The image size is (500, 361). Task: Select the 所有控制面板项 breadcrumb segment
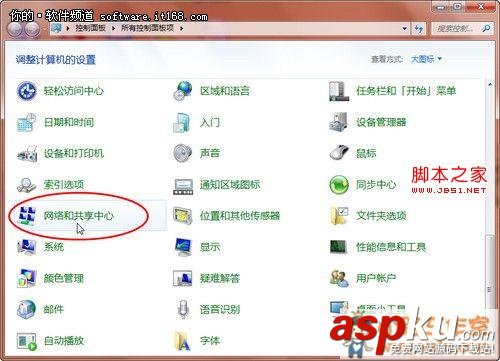(x=147, y=28)
